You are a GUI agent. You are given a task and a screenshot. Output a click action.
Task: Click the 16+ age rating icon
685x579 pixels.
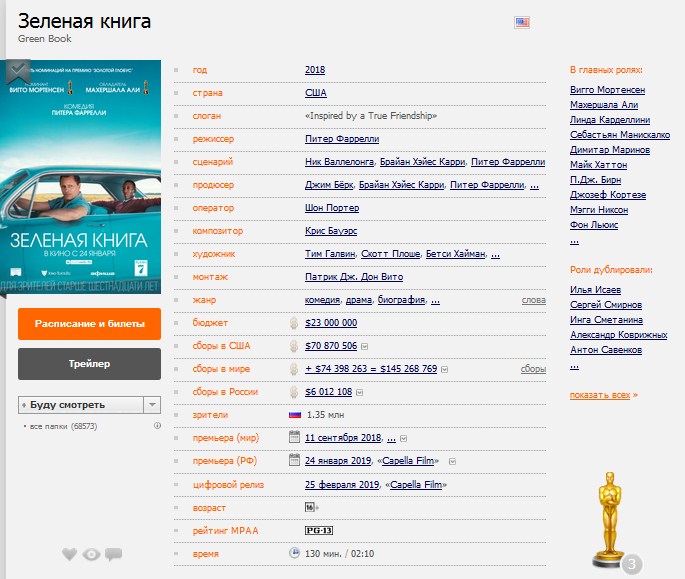(x=310, y=507)
